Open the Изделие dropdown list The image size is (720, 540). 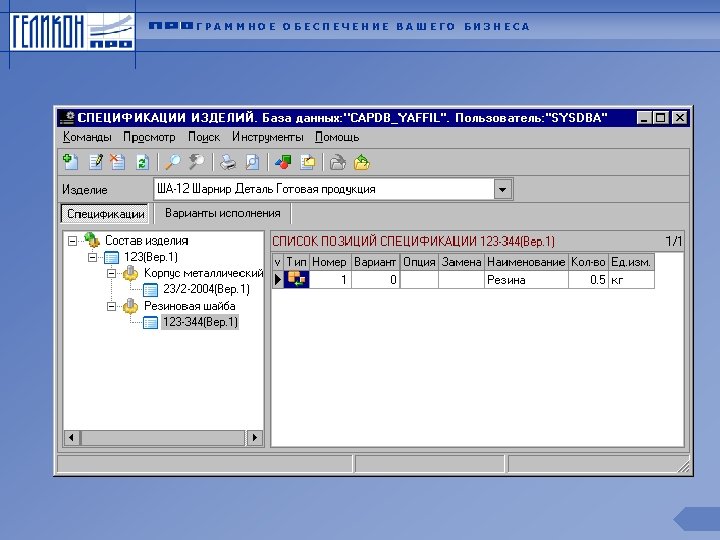(x=503, y=189)
